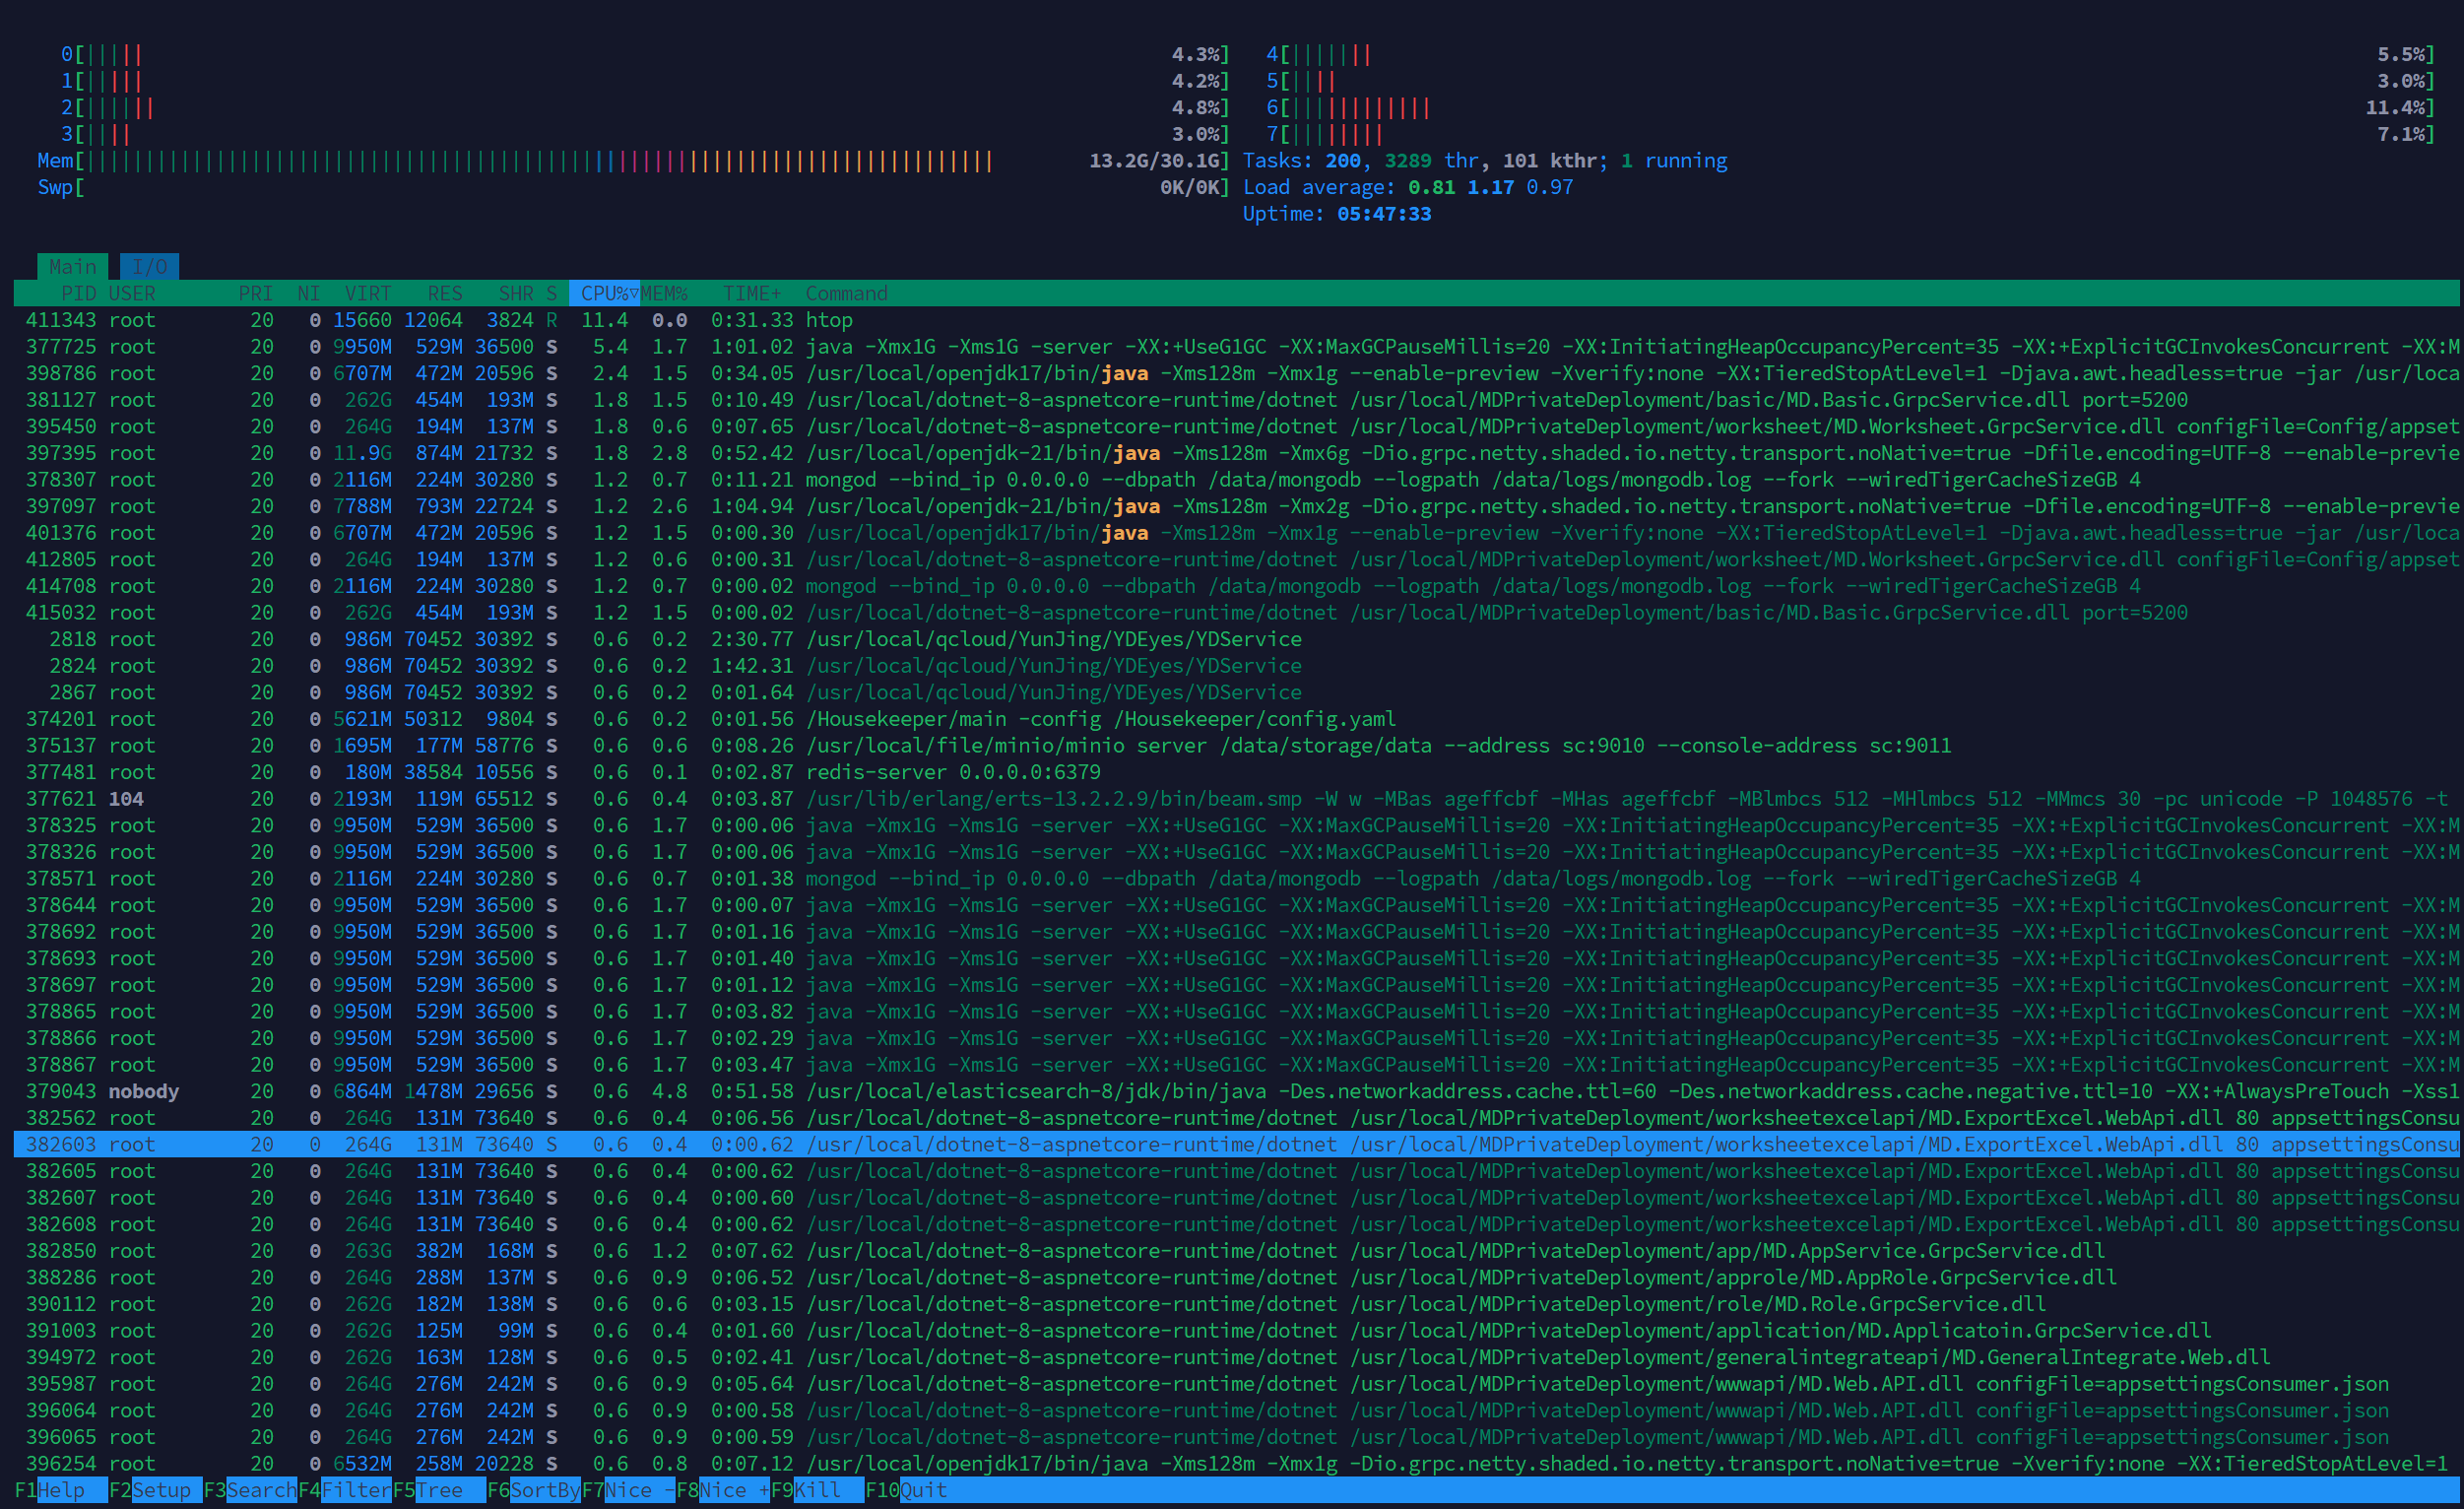Select the MD.Basic.GrpcService row PID 381127
The height and width of the screenshot is (1509, 2464).
tap(1236, 400)
